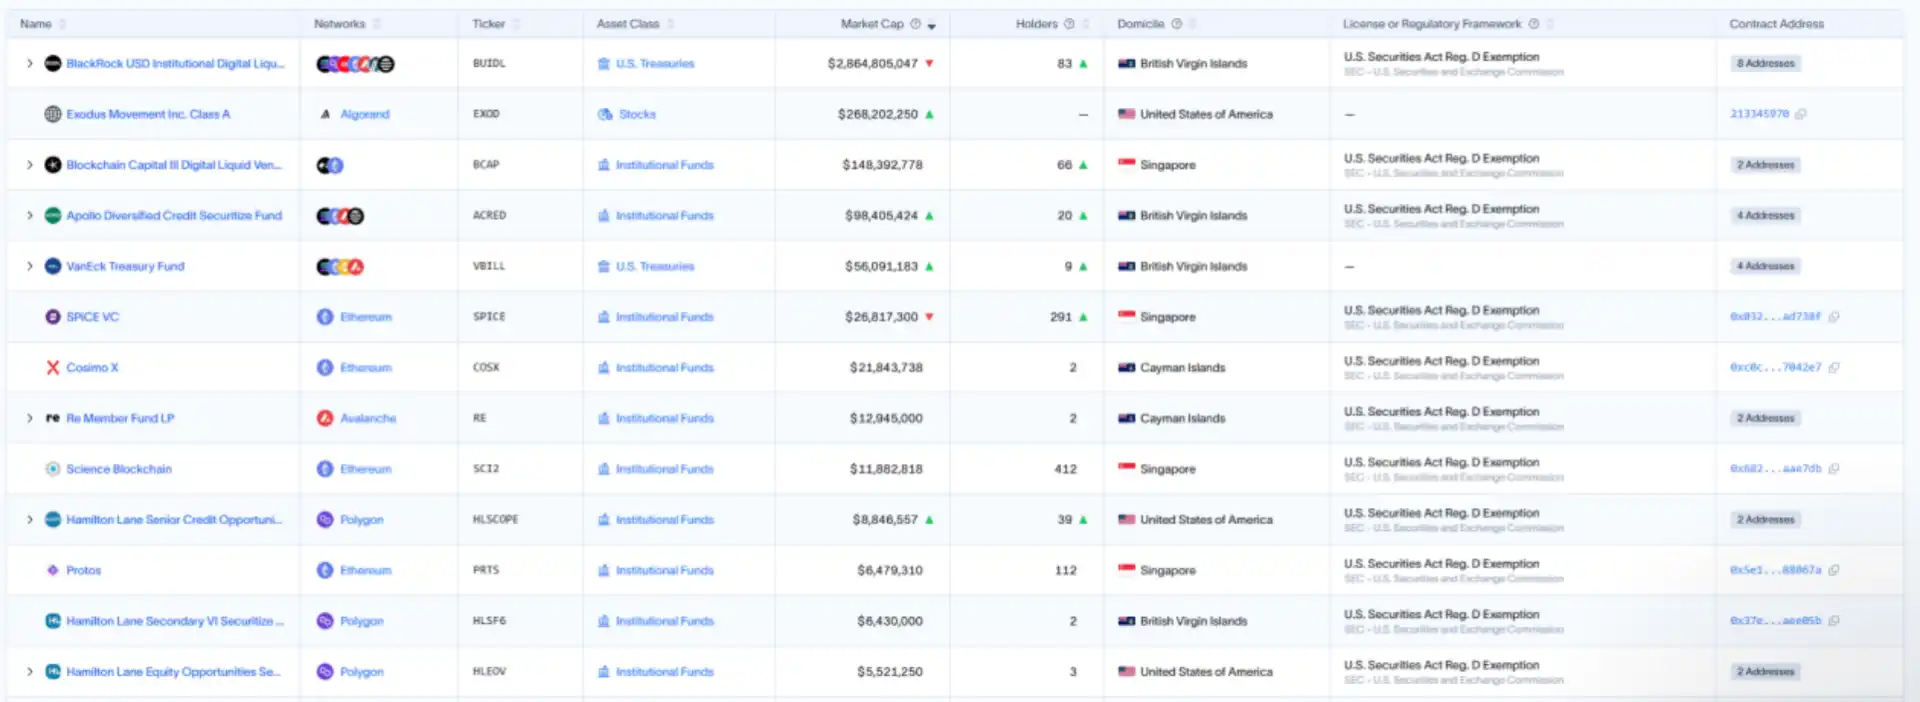Viewport: 1920px width, 702px height.
Task: Click the Protos token logo
Action: 53,570
